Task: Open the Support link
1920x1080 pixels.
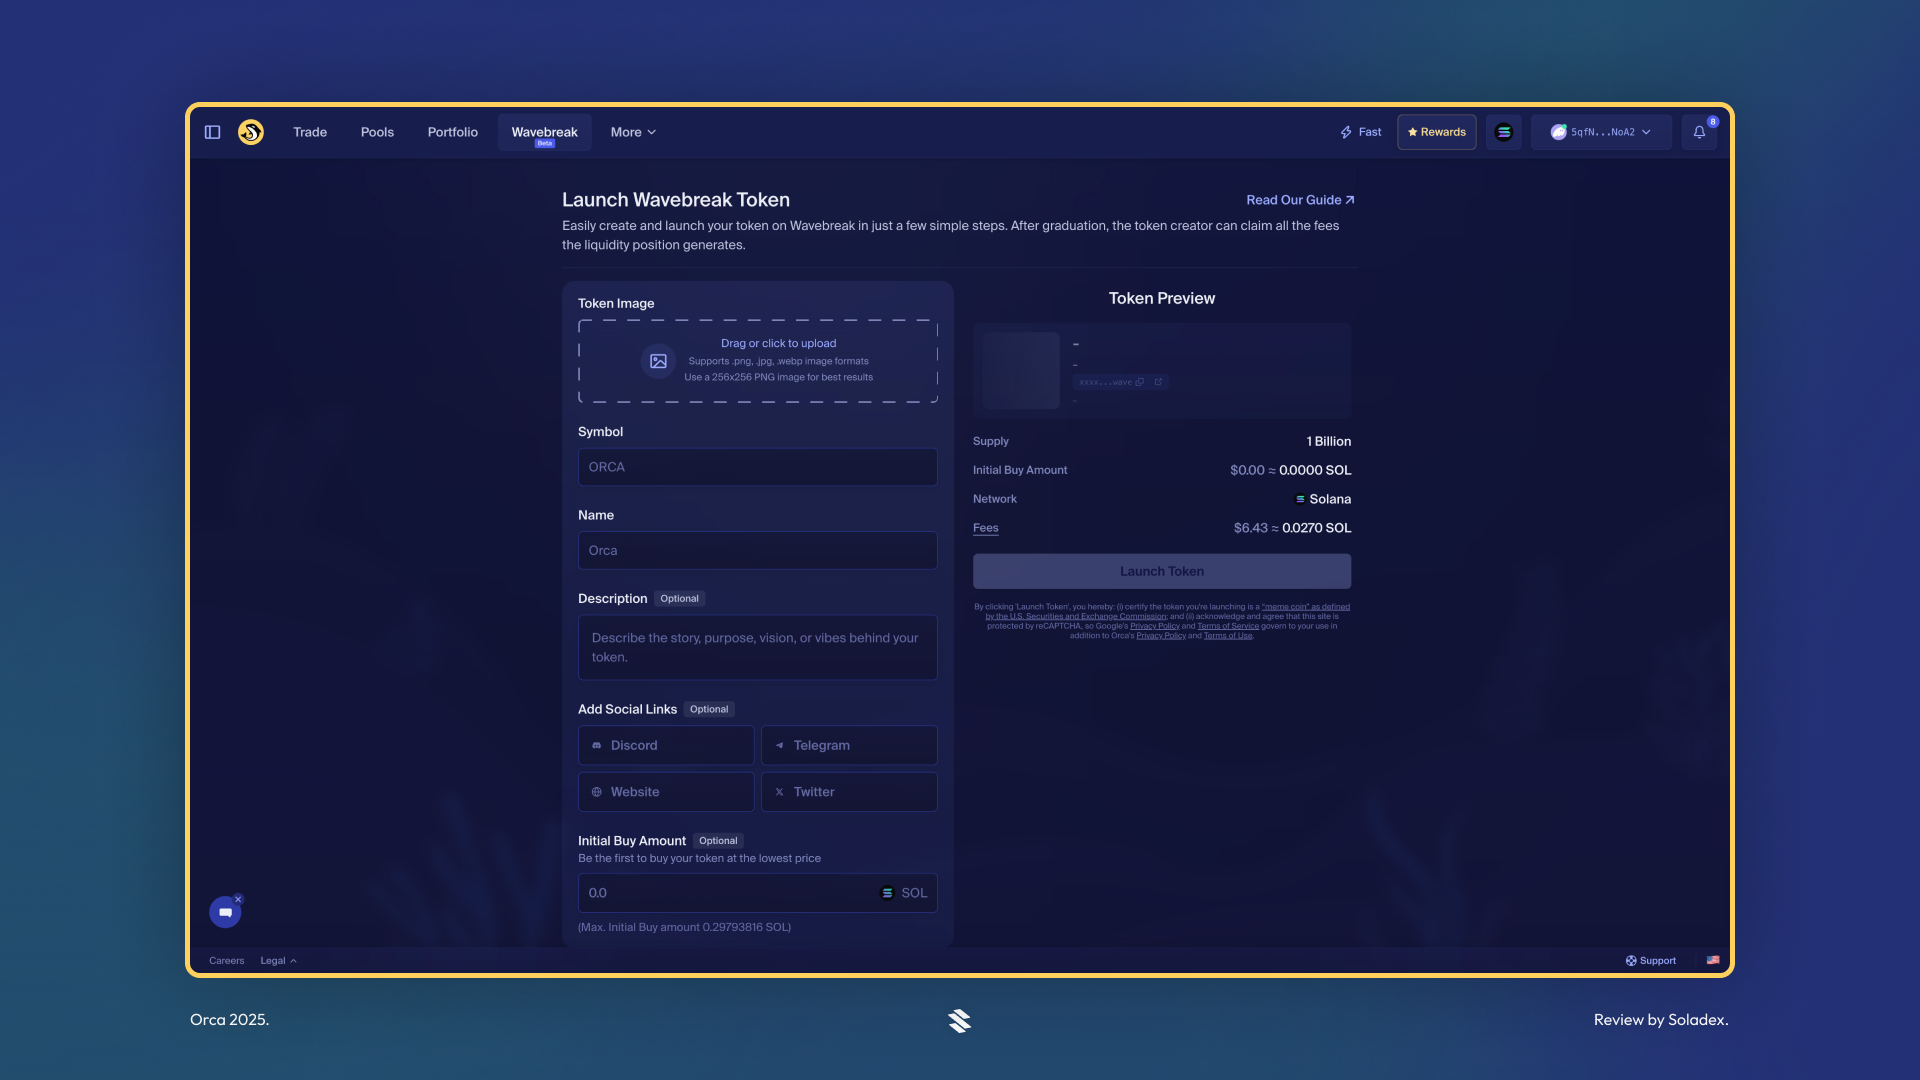Action: (x=1651, y=961)
